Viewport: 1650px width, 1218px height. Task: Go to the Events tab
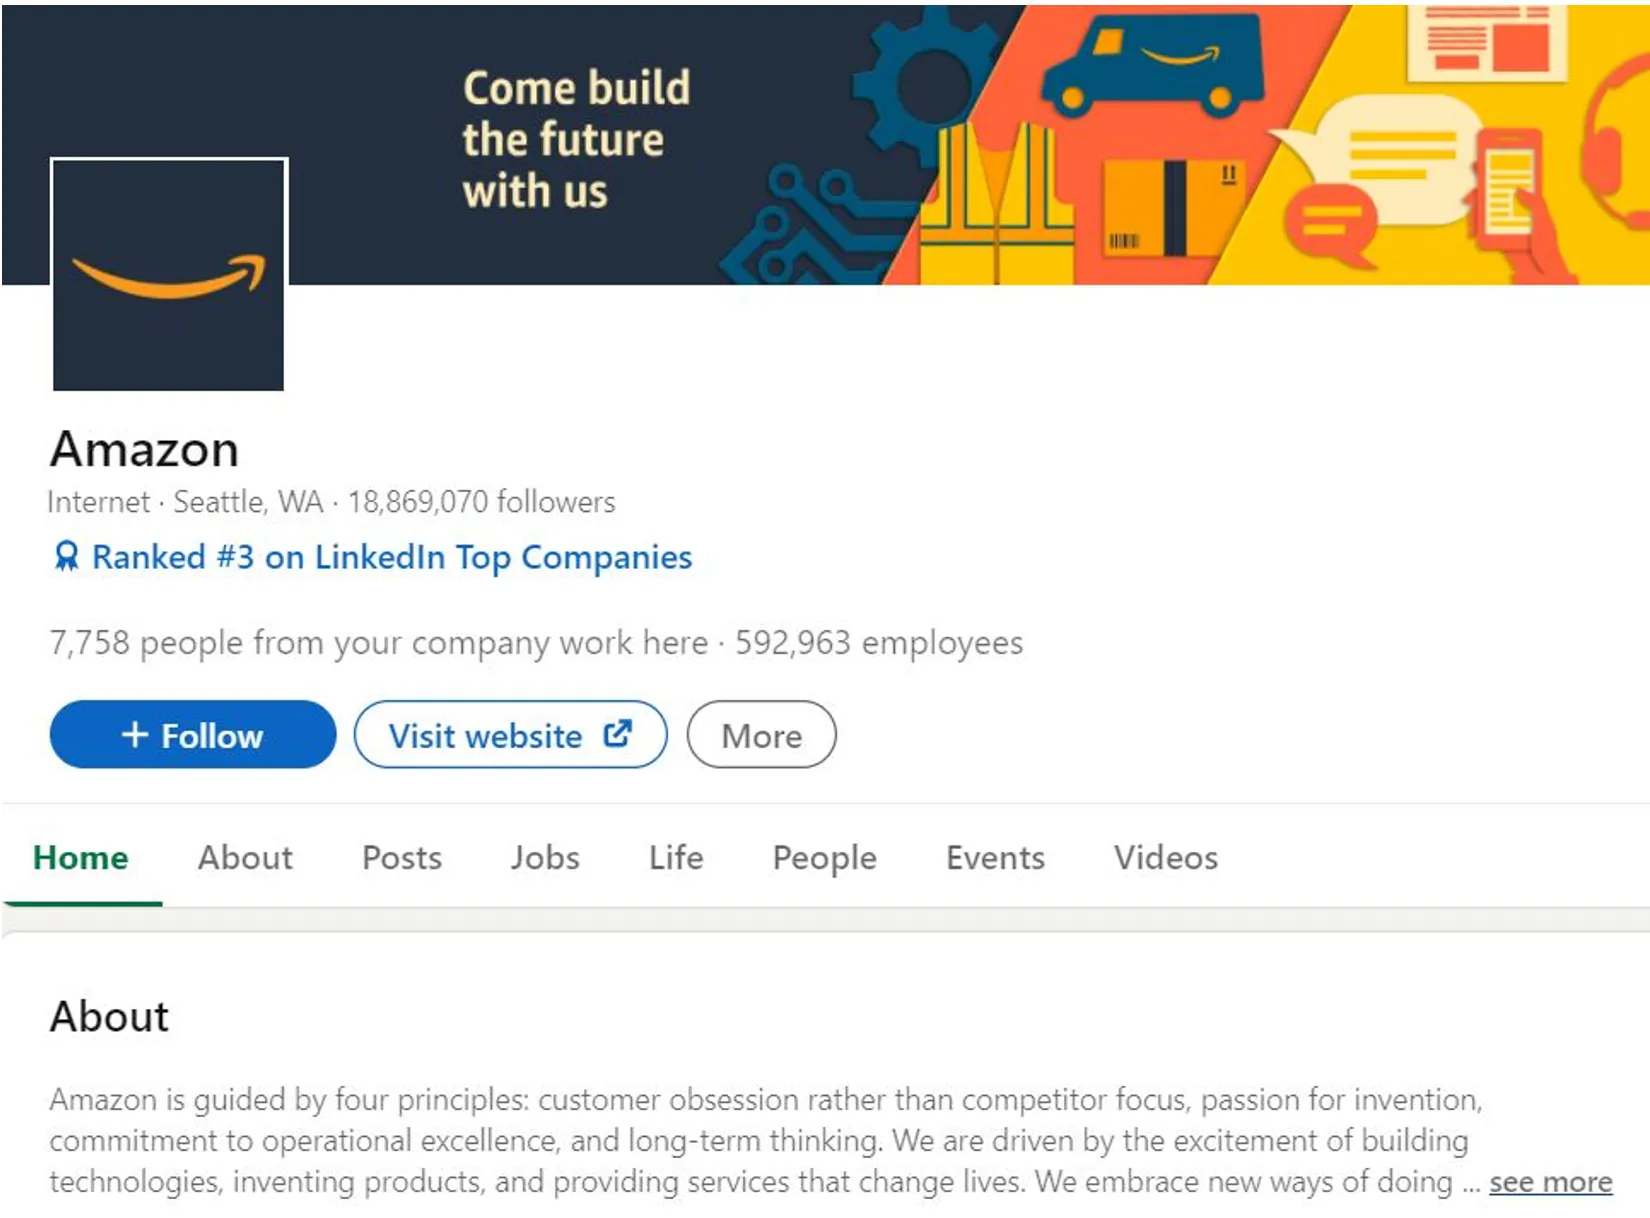pyautogui.click(x=994, y=858)
